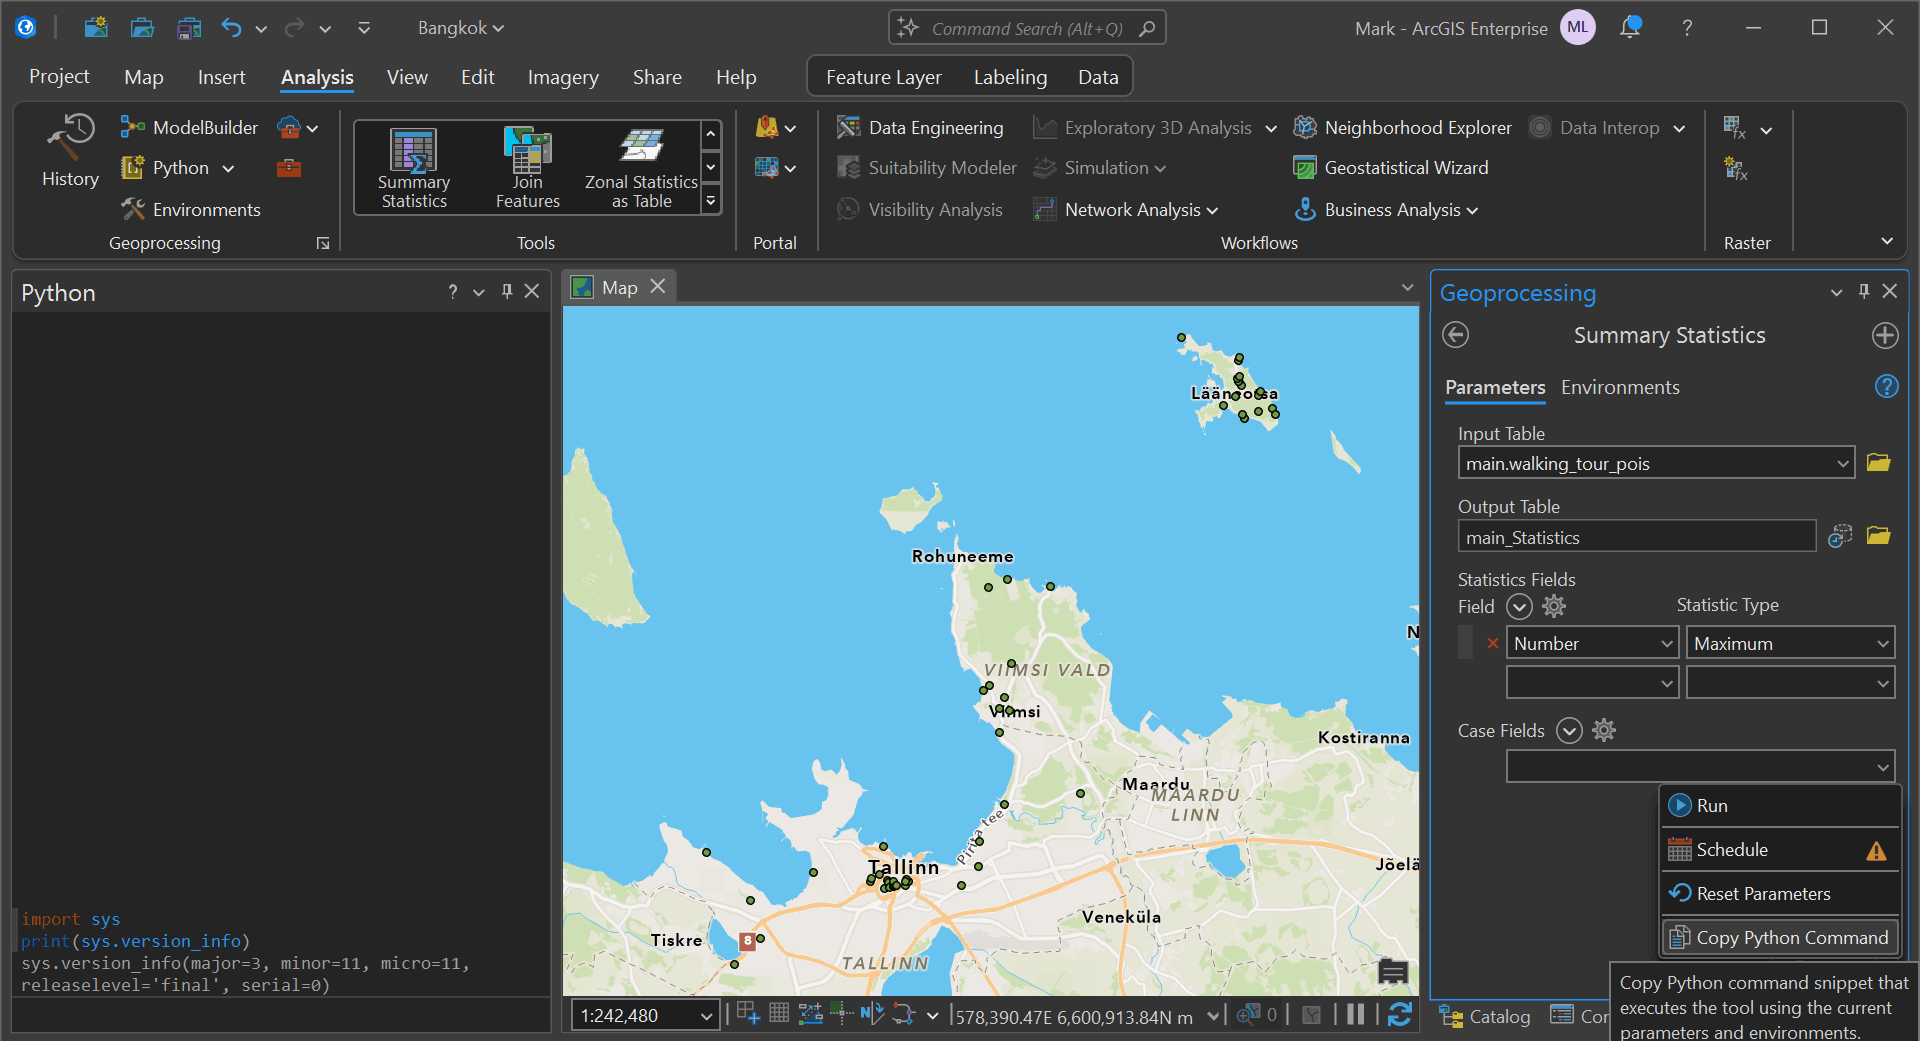Viewport: 1920px width, 1041px height.
Task: Toggle auto-hide pin on Geoprocessing pane
Action: click(x=1864, y=291)
